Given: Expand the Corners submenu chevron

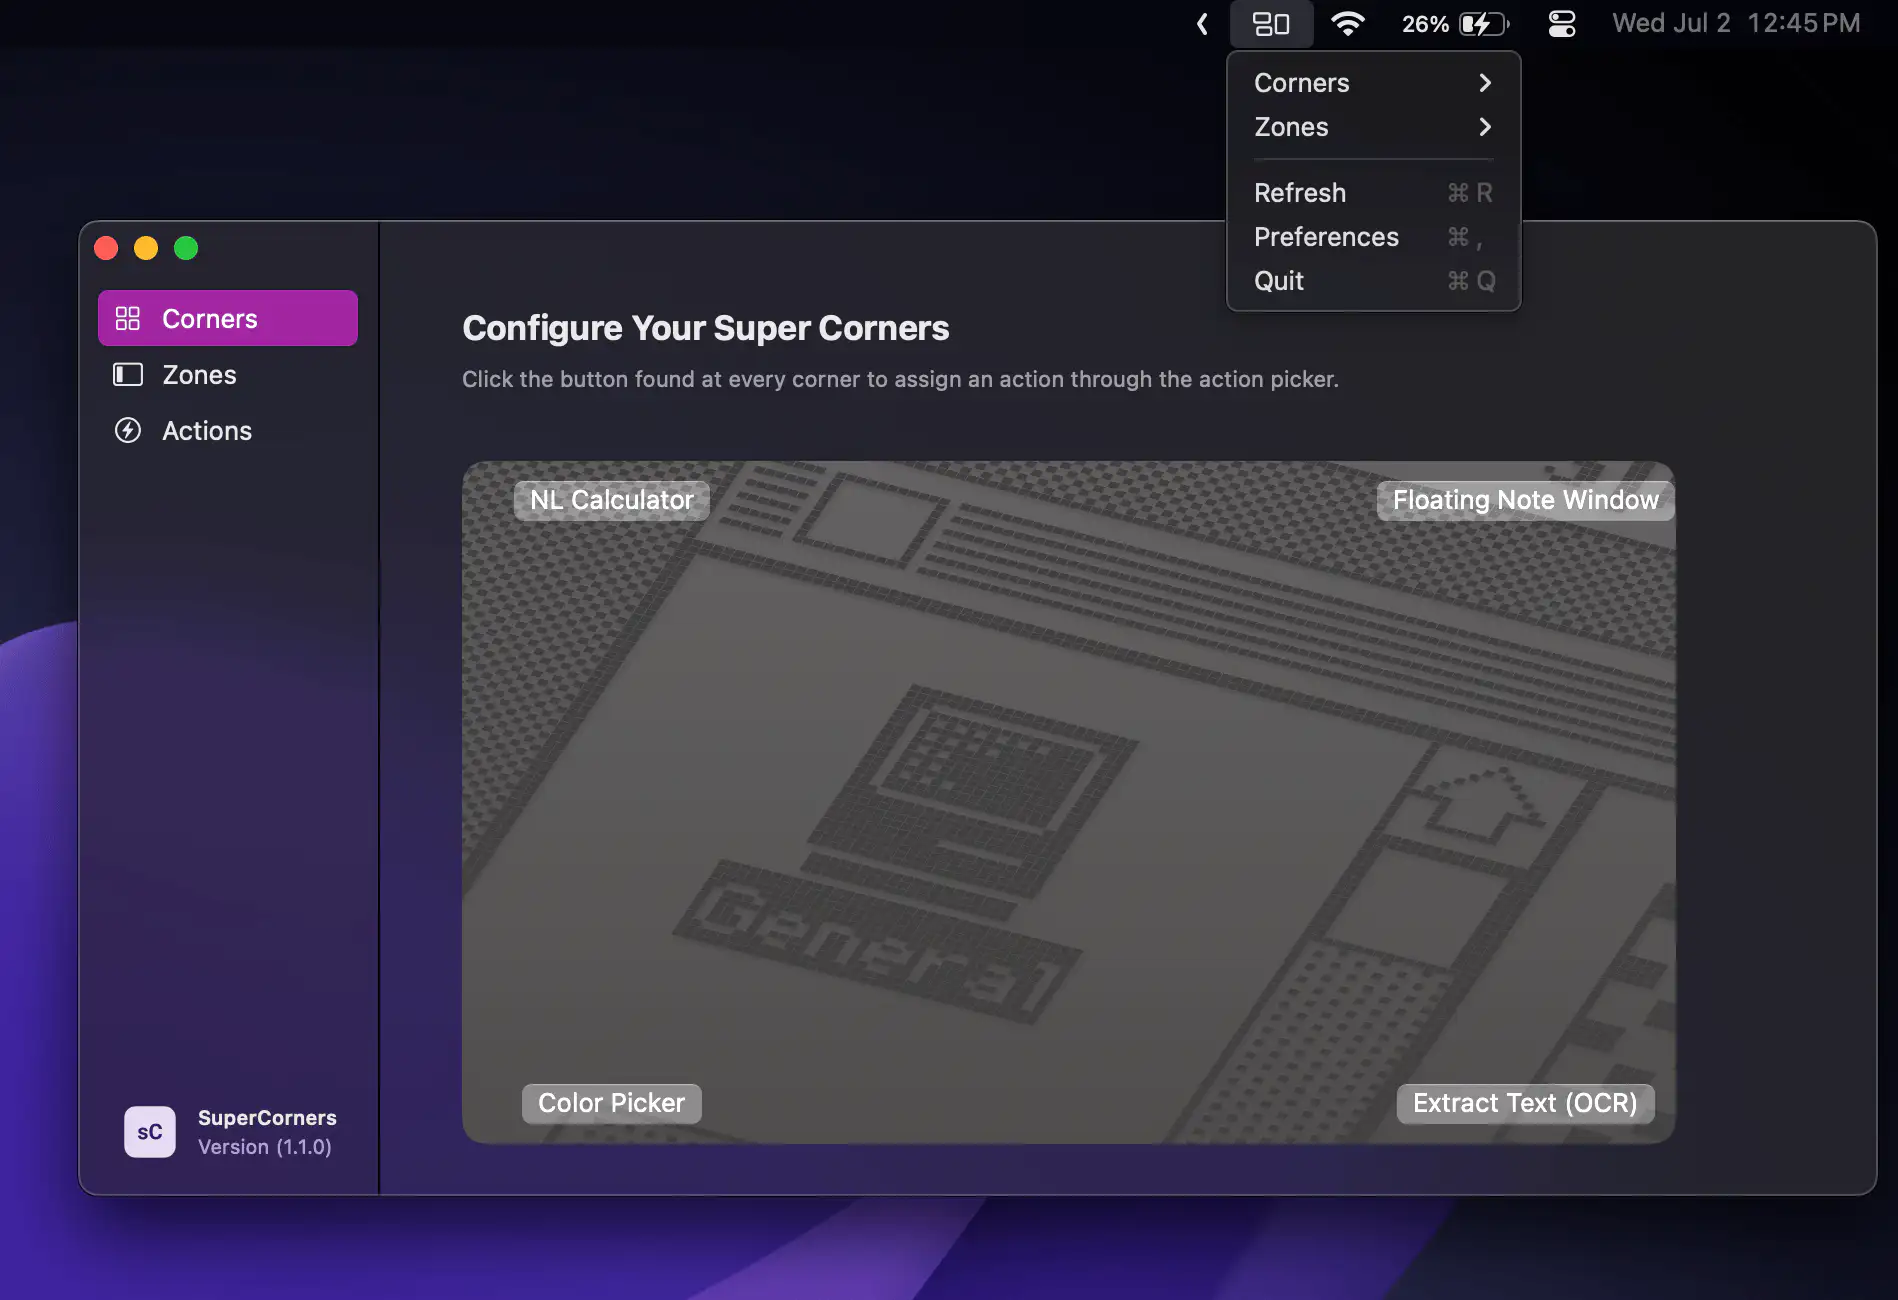Looking at the screenshot, I should point(1485,83).
